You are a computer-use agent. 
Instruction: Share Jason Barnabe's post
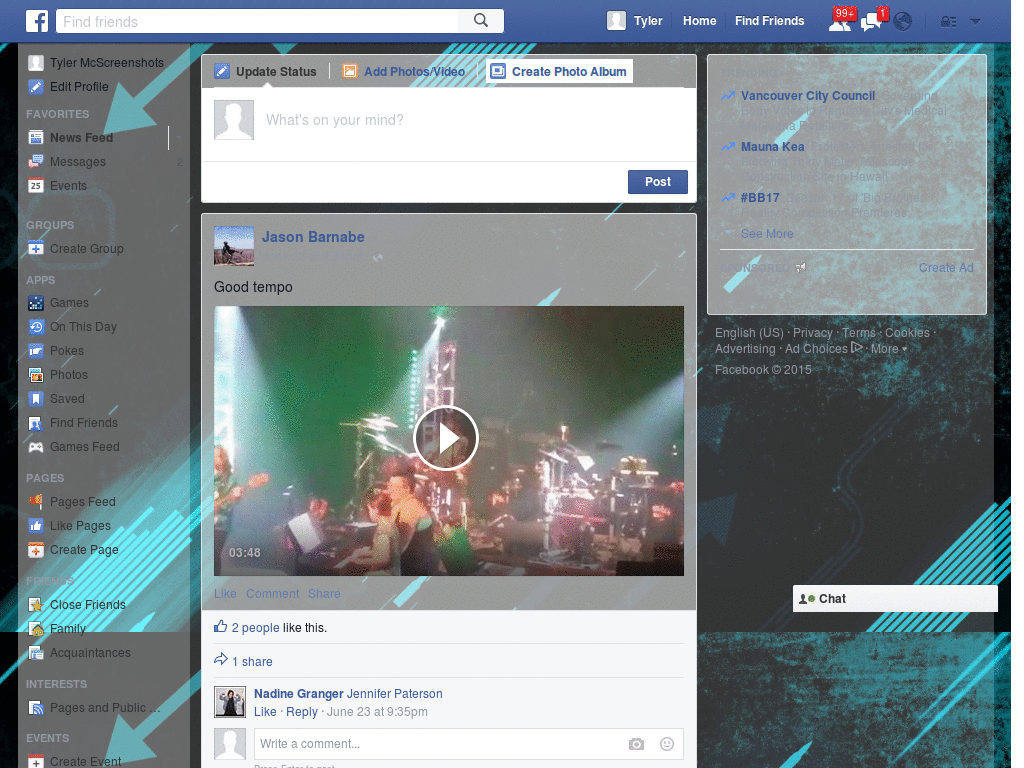click(324, 594)
